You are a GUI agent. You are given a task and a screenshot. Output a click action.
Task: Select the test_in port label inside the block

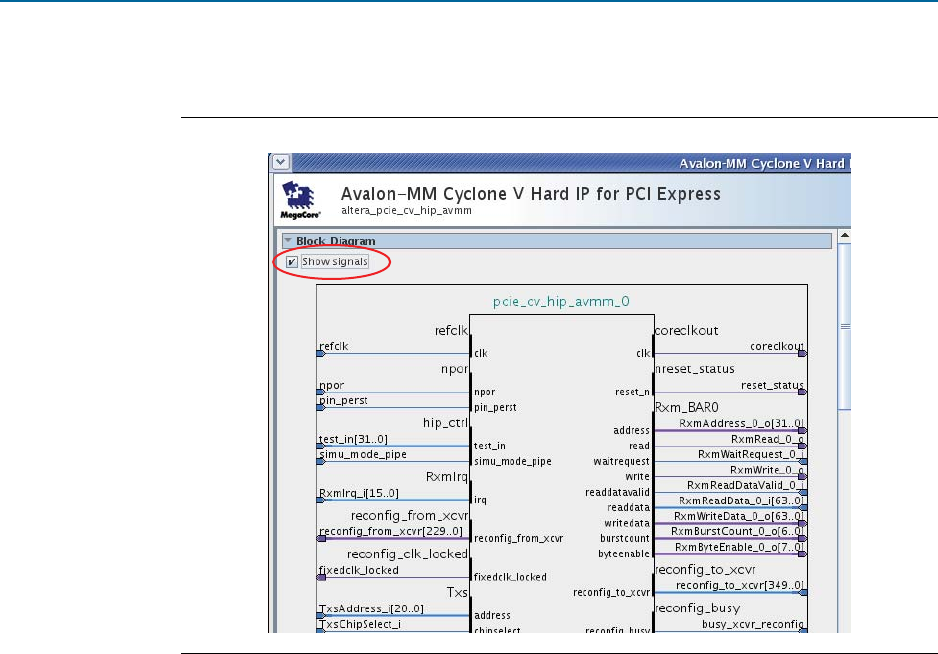point(489,446)
